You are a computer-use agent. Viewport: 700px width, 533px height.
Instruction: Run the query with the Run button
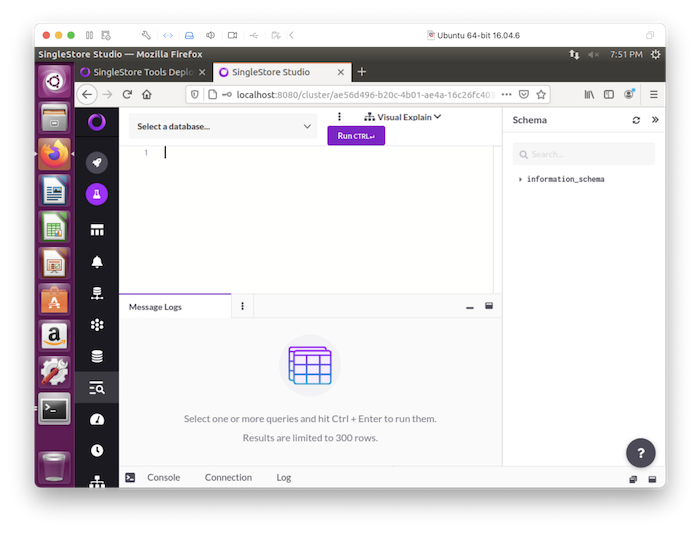click(356, 136)
